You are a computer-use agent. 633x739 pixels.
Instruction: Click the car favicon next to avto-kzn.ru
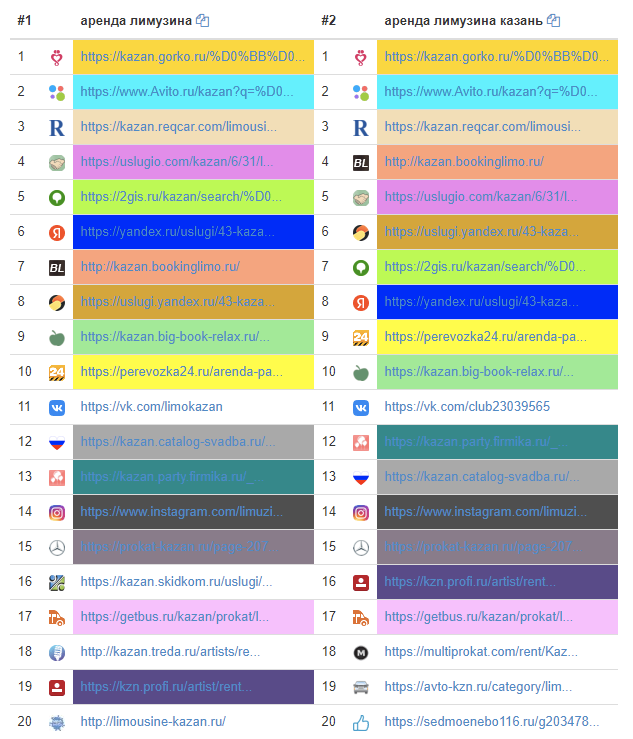pos(361,687)
